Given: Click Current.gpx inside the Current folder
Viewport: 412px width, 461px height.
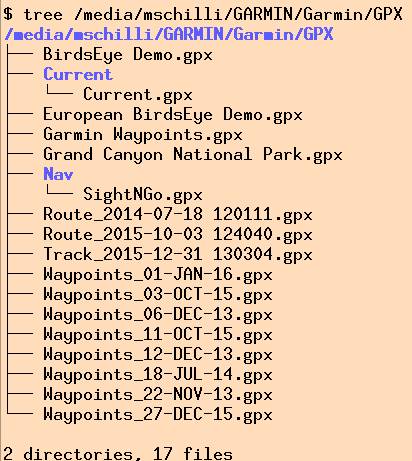Looking at the screenshot, I should coord(138,95).
